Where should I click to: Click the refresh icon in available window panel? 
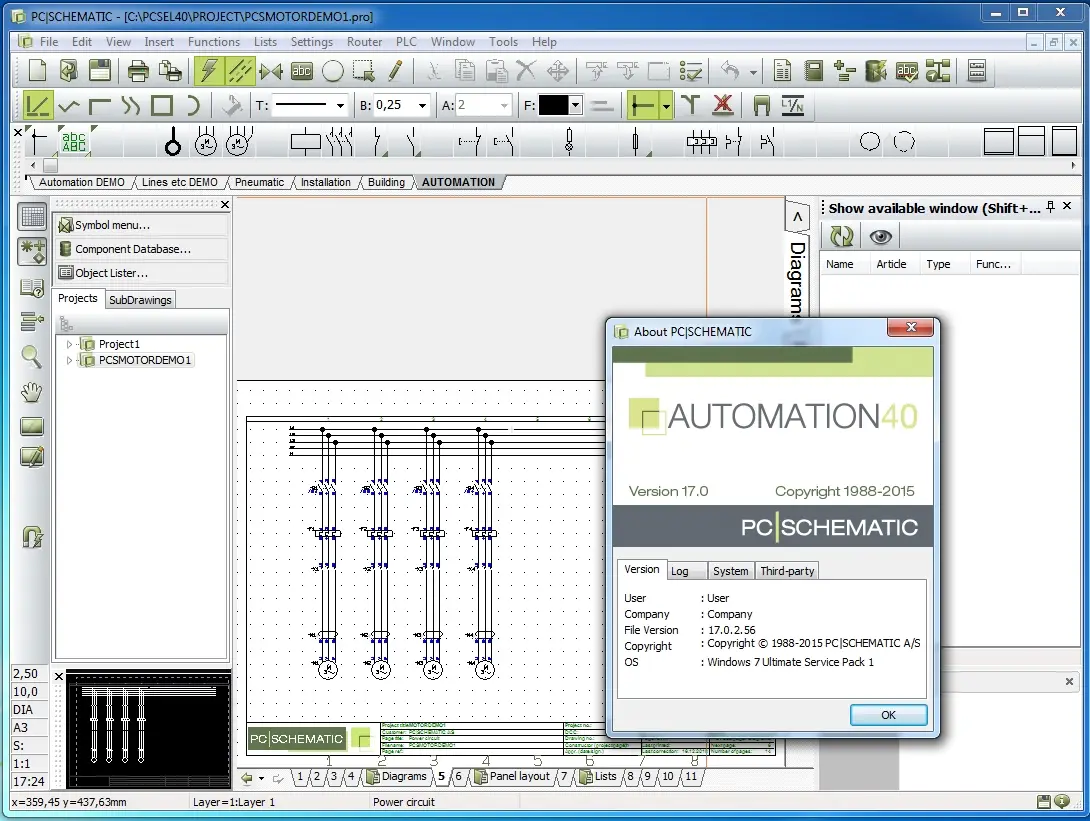point(842,236)
